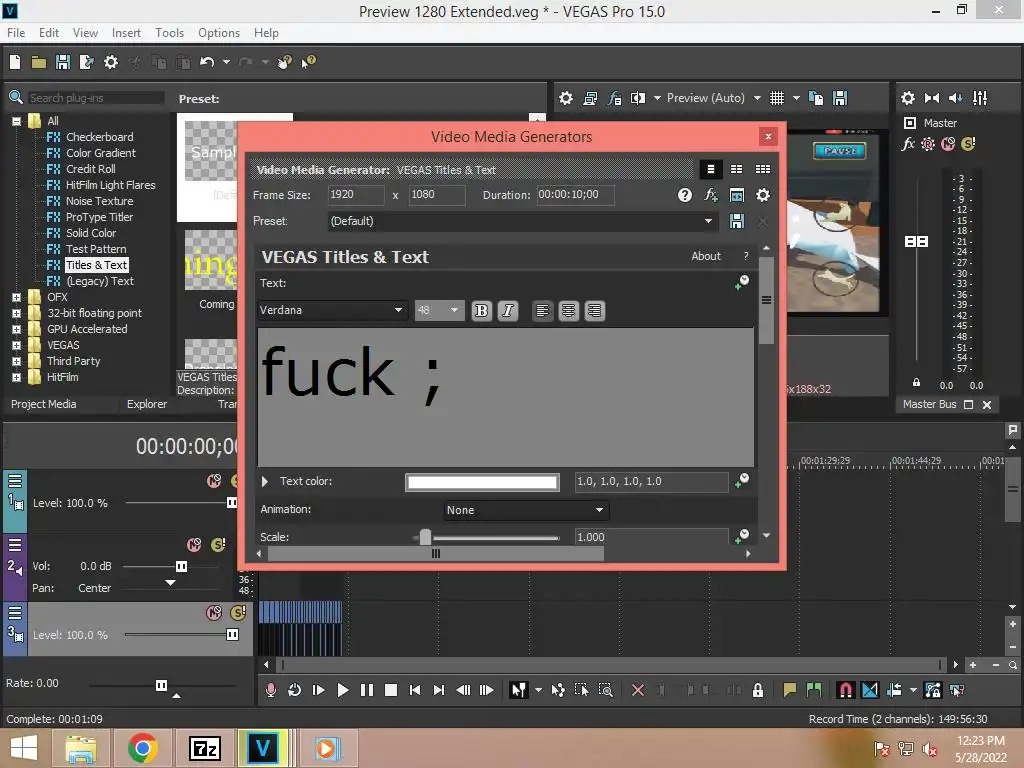Toggle snapping magnet icon
This screenshot has width=1024, height=768.
[845, 690]
